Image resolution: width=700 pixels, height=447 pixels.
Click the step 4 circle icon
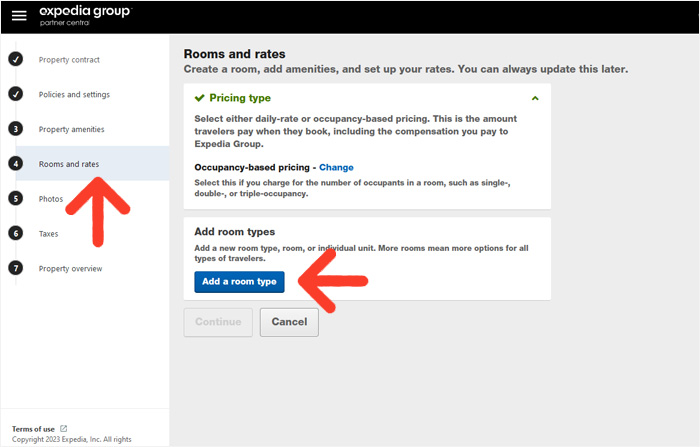coord(16,164)
